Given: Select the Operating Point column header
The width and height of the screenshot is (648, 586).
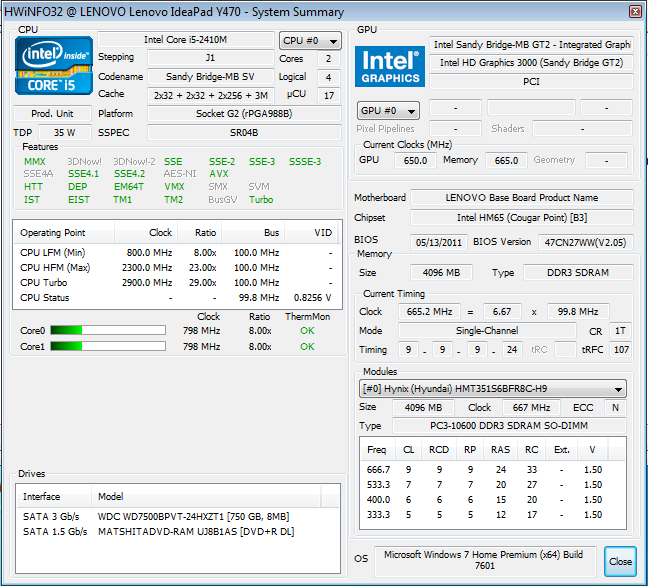Looking at the screenshot, I should [64, 233].
